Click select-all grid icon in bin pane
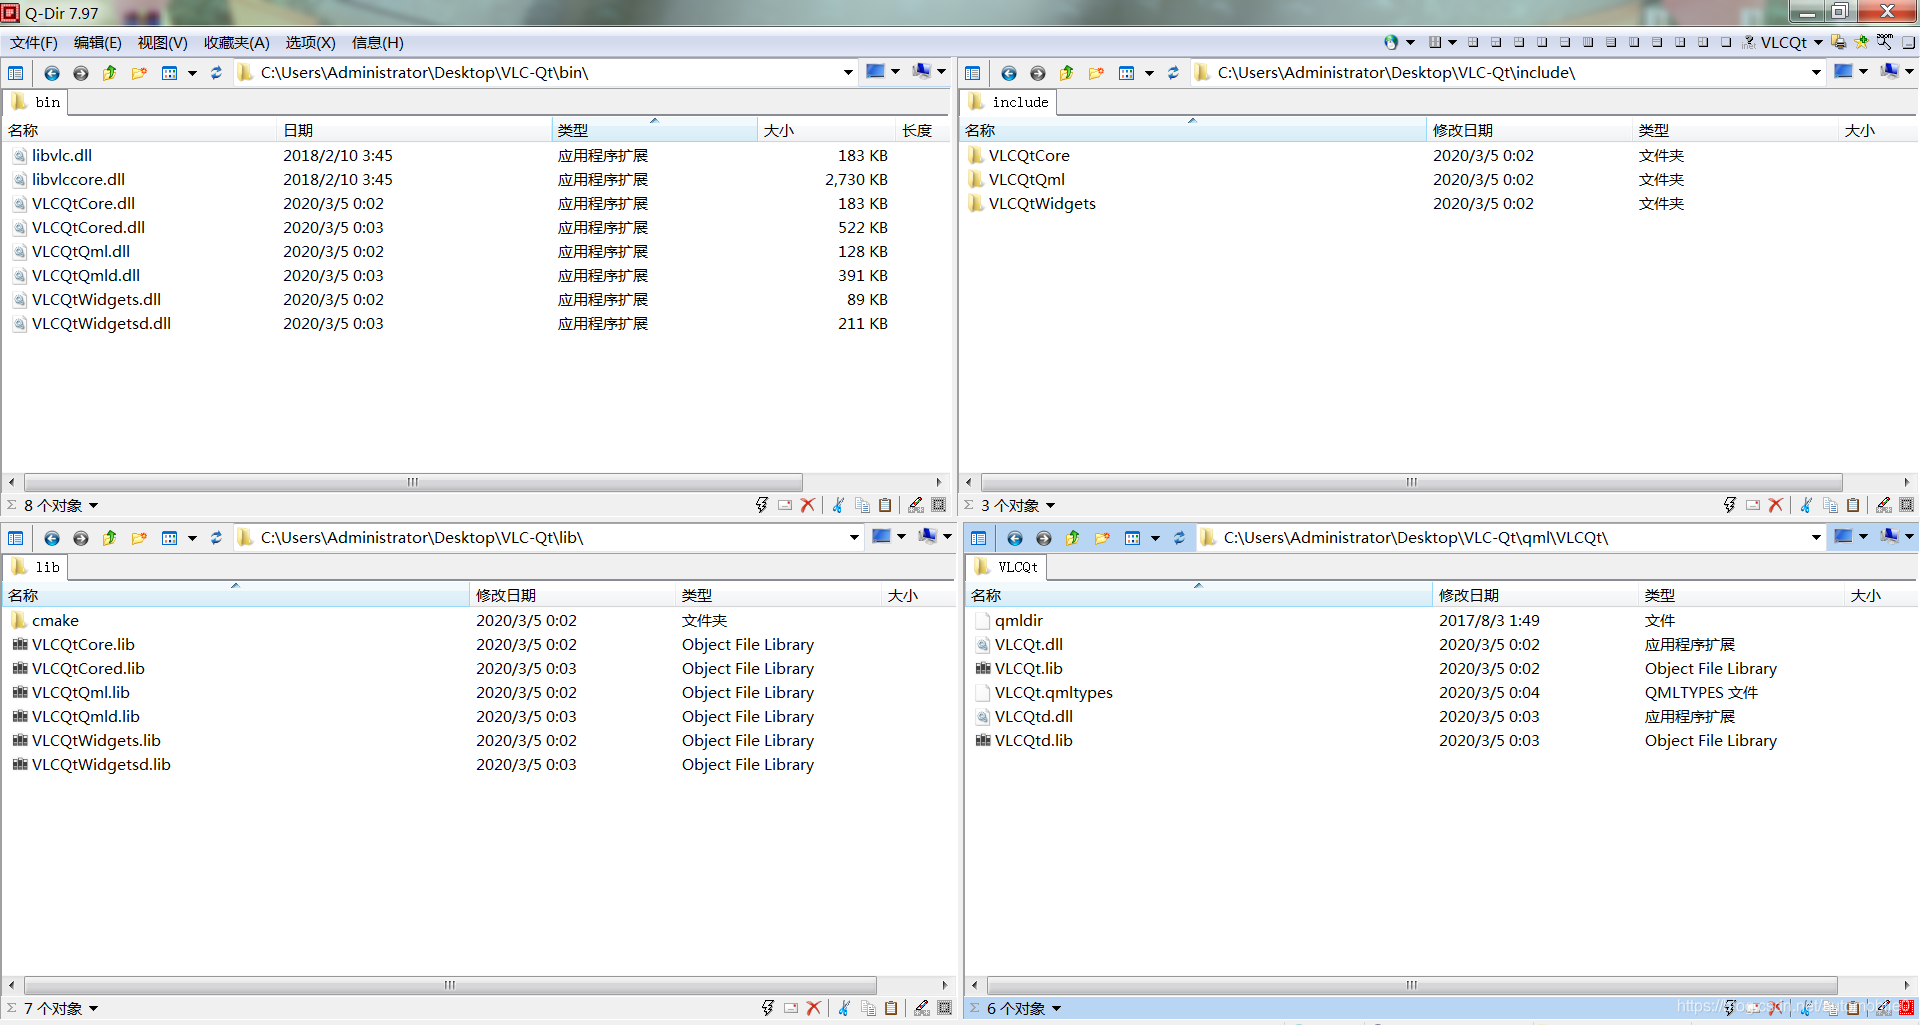 click(x=939, y=506)
